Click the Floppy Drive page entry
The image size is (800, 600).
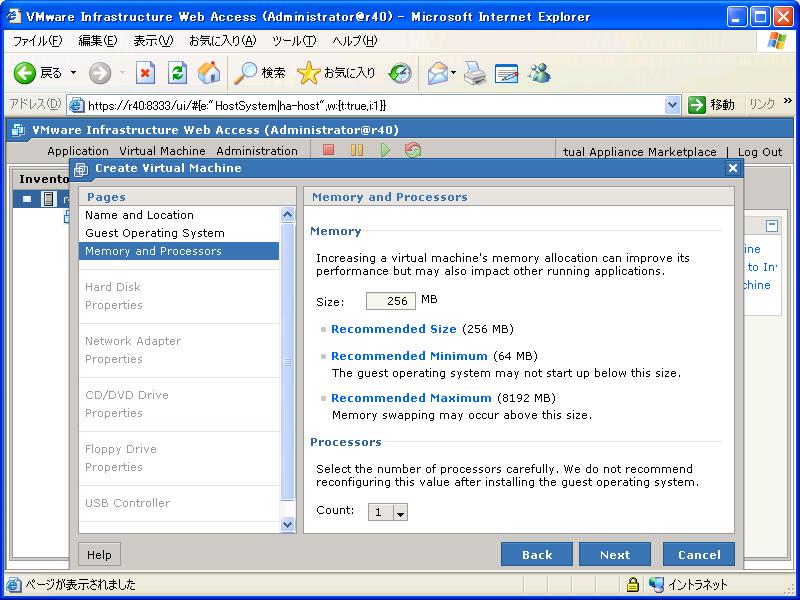(x=121, y=449)
